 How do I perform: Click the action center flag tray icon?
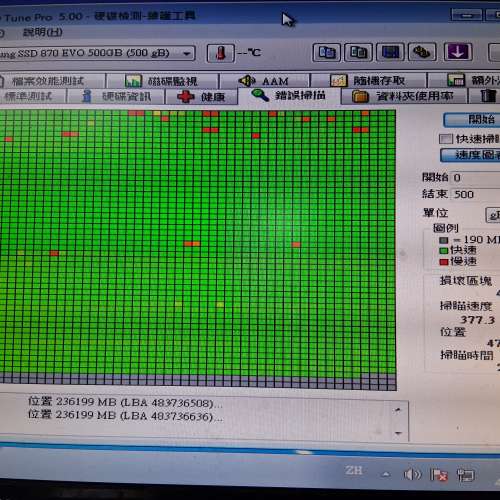(x=439, y=475)
